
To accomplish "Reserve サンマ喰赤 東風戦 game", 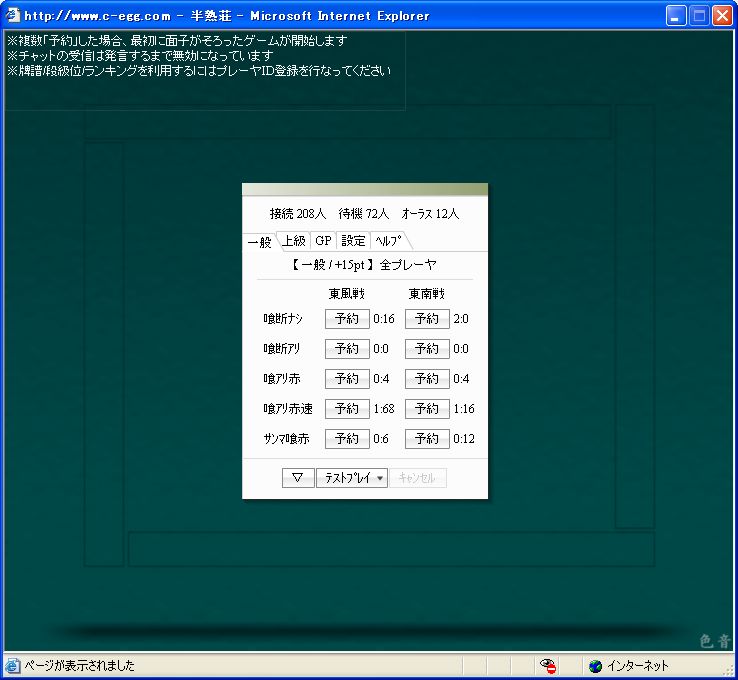I will 347,439.
